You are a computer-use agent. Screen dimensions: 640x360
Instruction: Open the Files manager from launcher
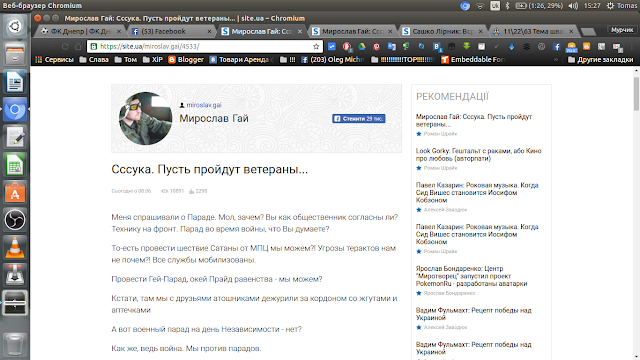pyautogui.click(x=15, y=54)
